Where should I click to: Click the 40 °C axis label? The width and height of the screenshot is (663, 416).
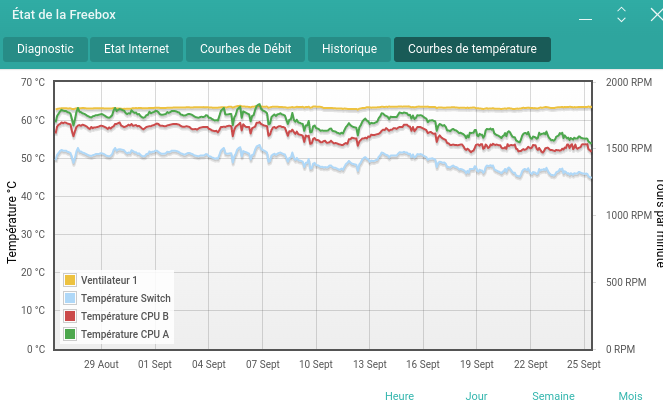click(33, 196)
